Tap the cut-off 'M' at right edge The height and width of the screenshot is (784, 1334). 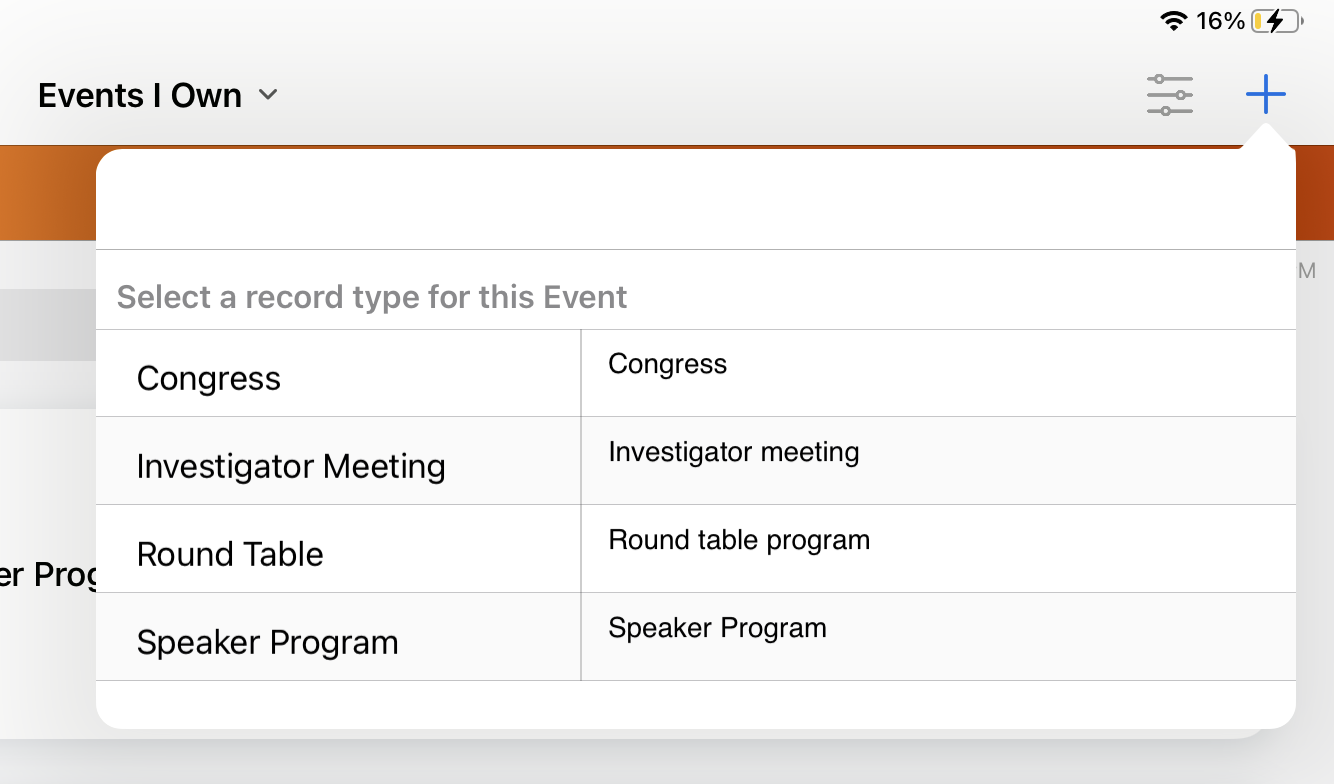pos(1307,271)
